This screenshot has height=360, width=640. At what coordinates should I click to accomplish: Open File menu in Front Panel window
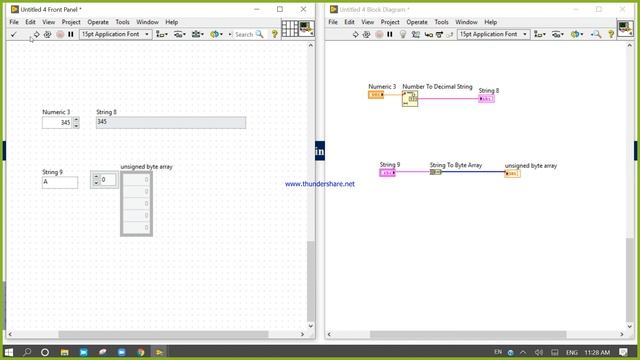(x=14, y=22)
